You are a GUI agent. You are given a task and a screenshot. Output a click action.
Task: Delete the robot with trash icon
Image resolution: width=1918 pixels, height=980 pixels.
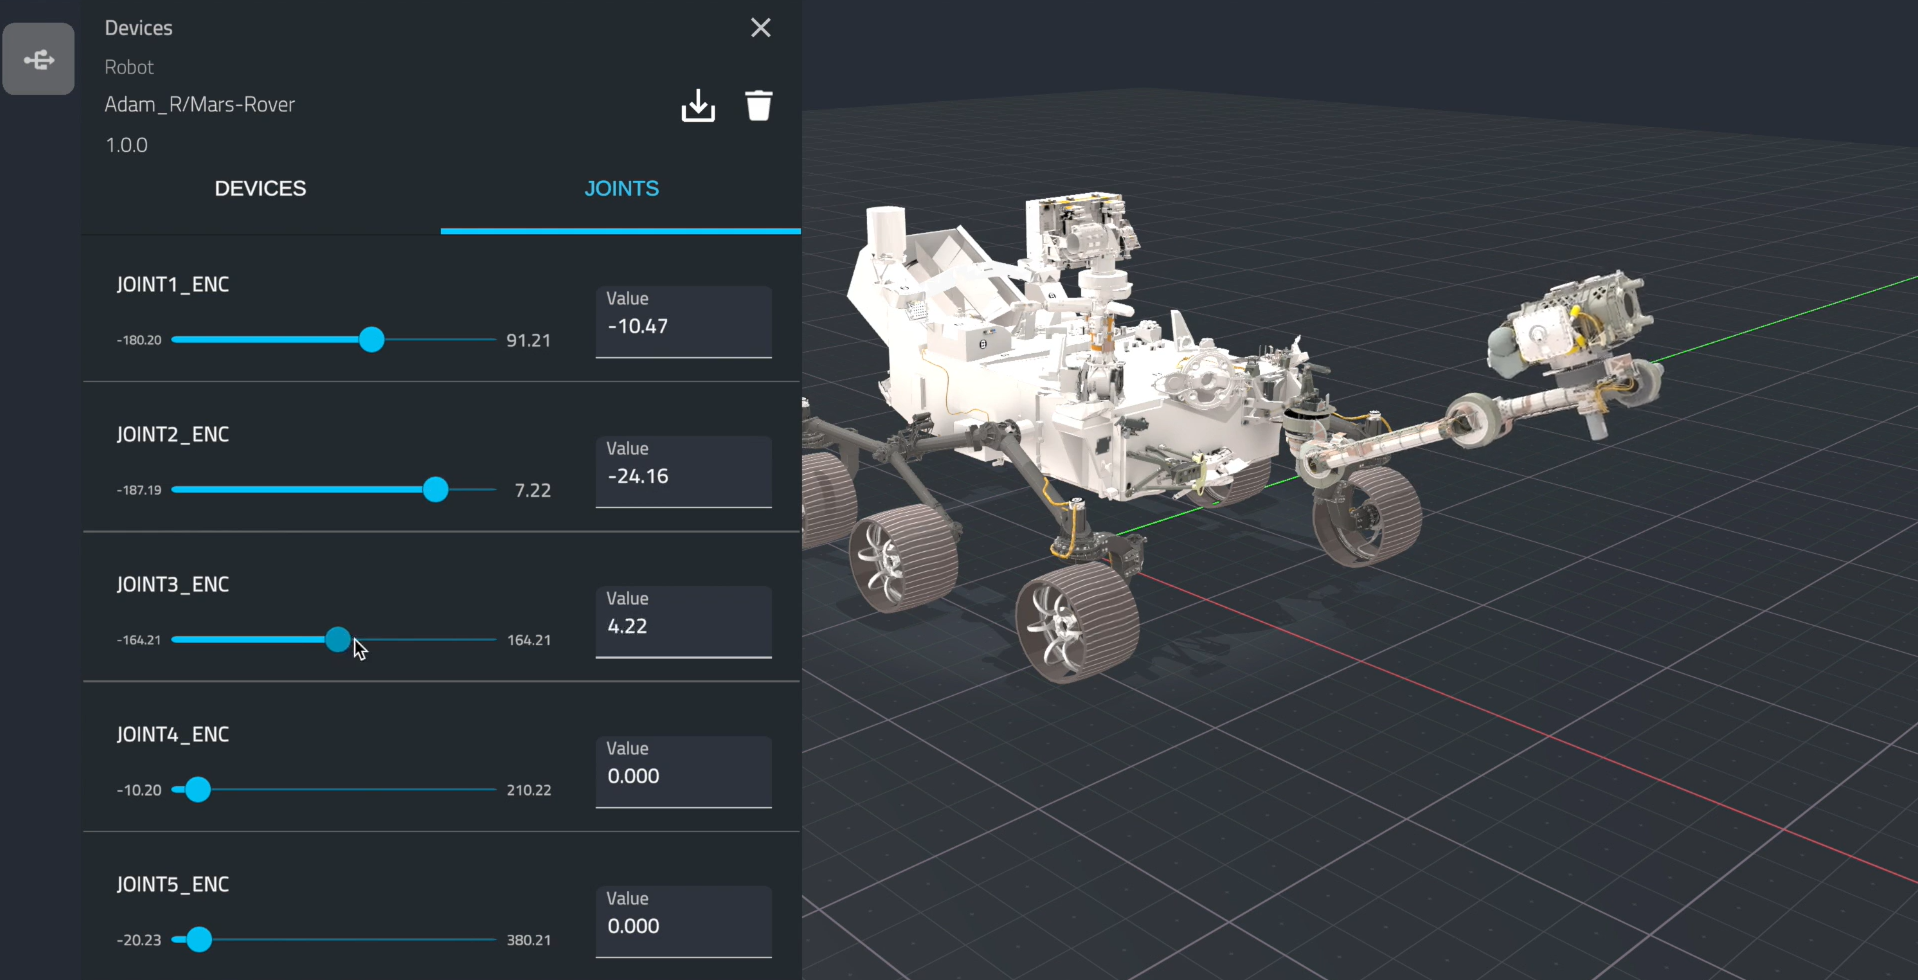coord(759,105)
